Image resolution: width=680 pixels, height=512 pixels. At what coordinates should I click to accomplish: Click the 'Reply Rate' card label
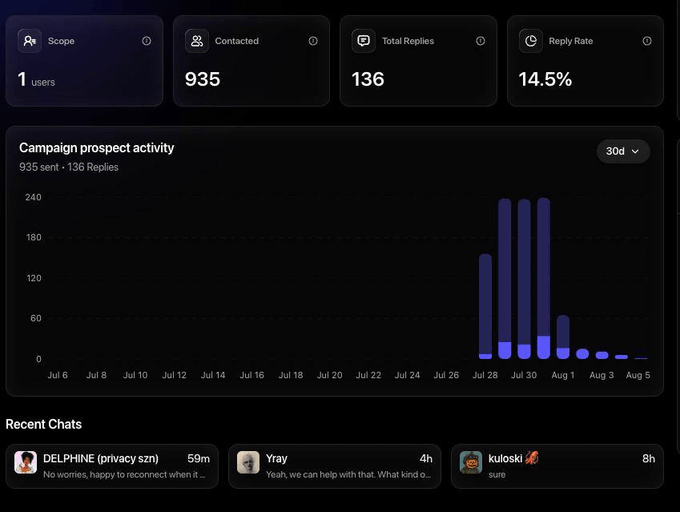[x=571, y=41]
